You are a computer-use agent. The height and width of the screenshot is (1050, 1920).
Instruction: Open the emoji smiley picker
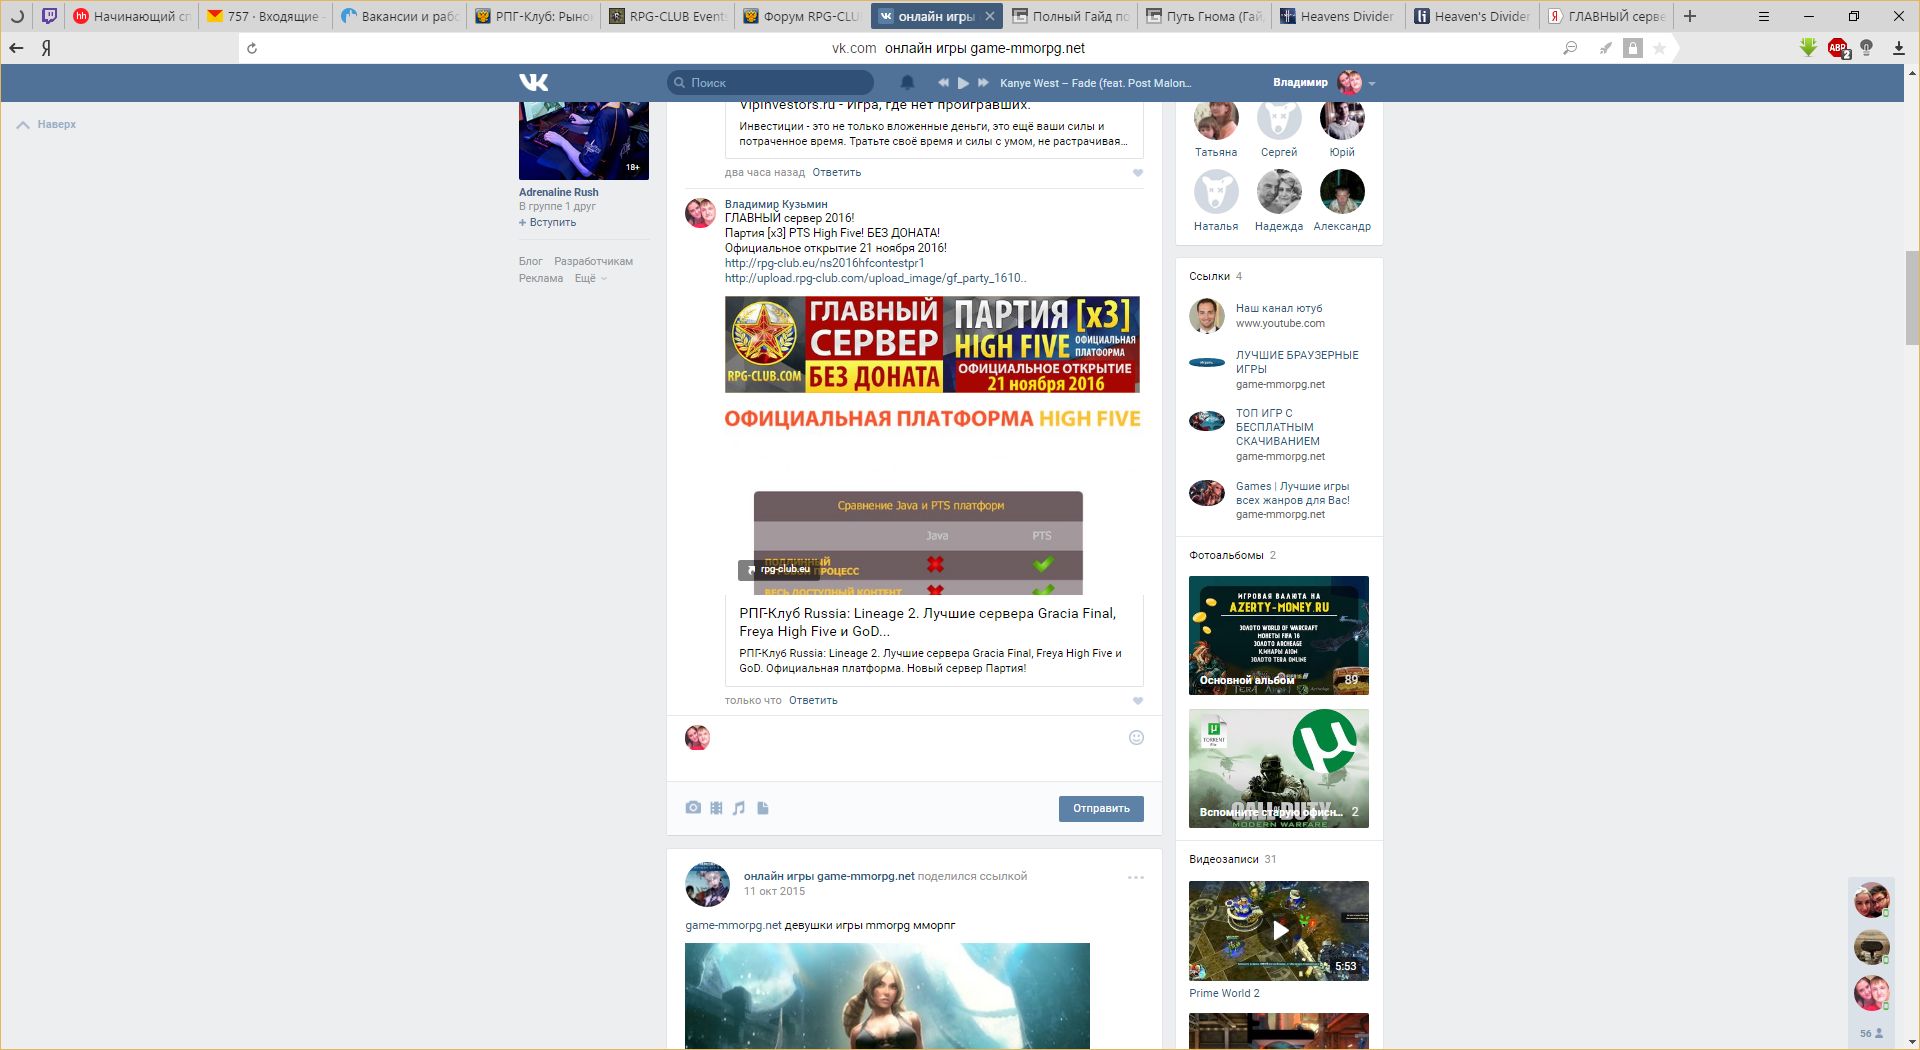tap(1136, 738)
